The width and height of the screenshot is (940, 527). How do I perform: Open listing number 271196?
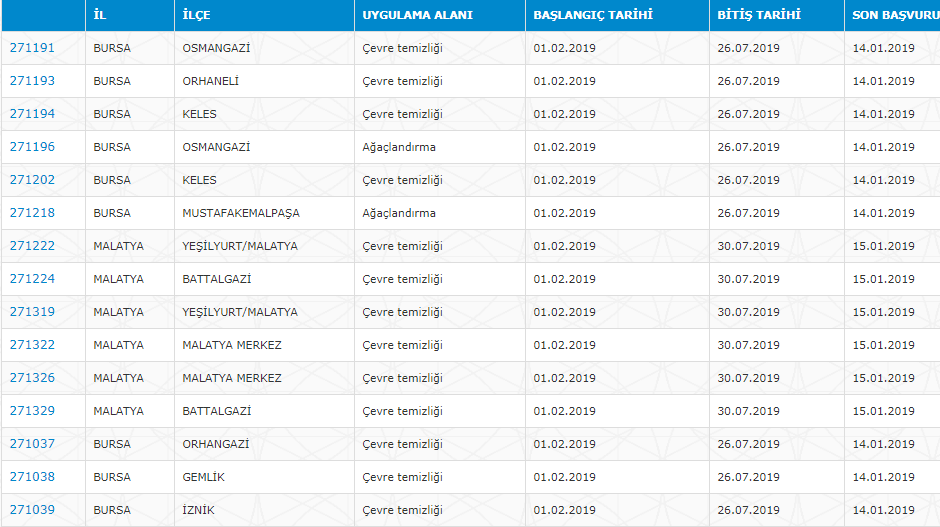pos(32,147)
